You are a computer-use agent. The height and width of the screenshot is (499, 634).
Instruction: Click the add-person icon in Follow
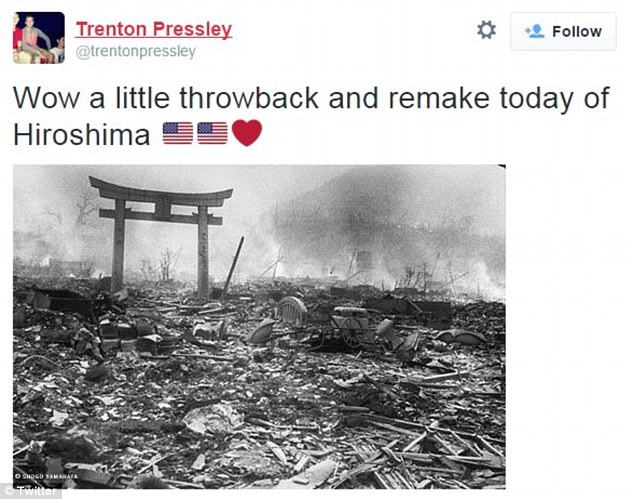tap(534, 31)
